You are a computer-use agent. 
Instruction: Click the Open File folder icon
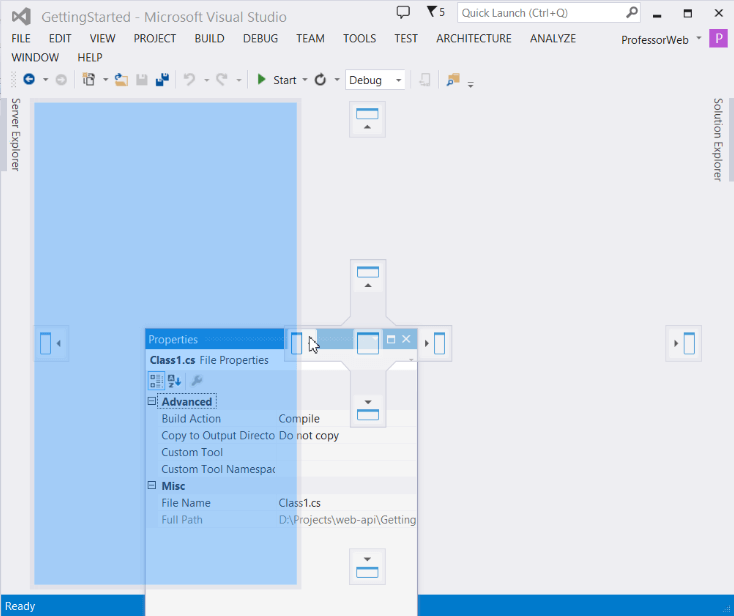121,80
